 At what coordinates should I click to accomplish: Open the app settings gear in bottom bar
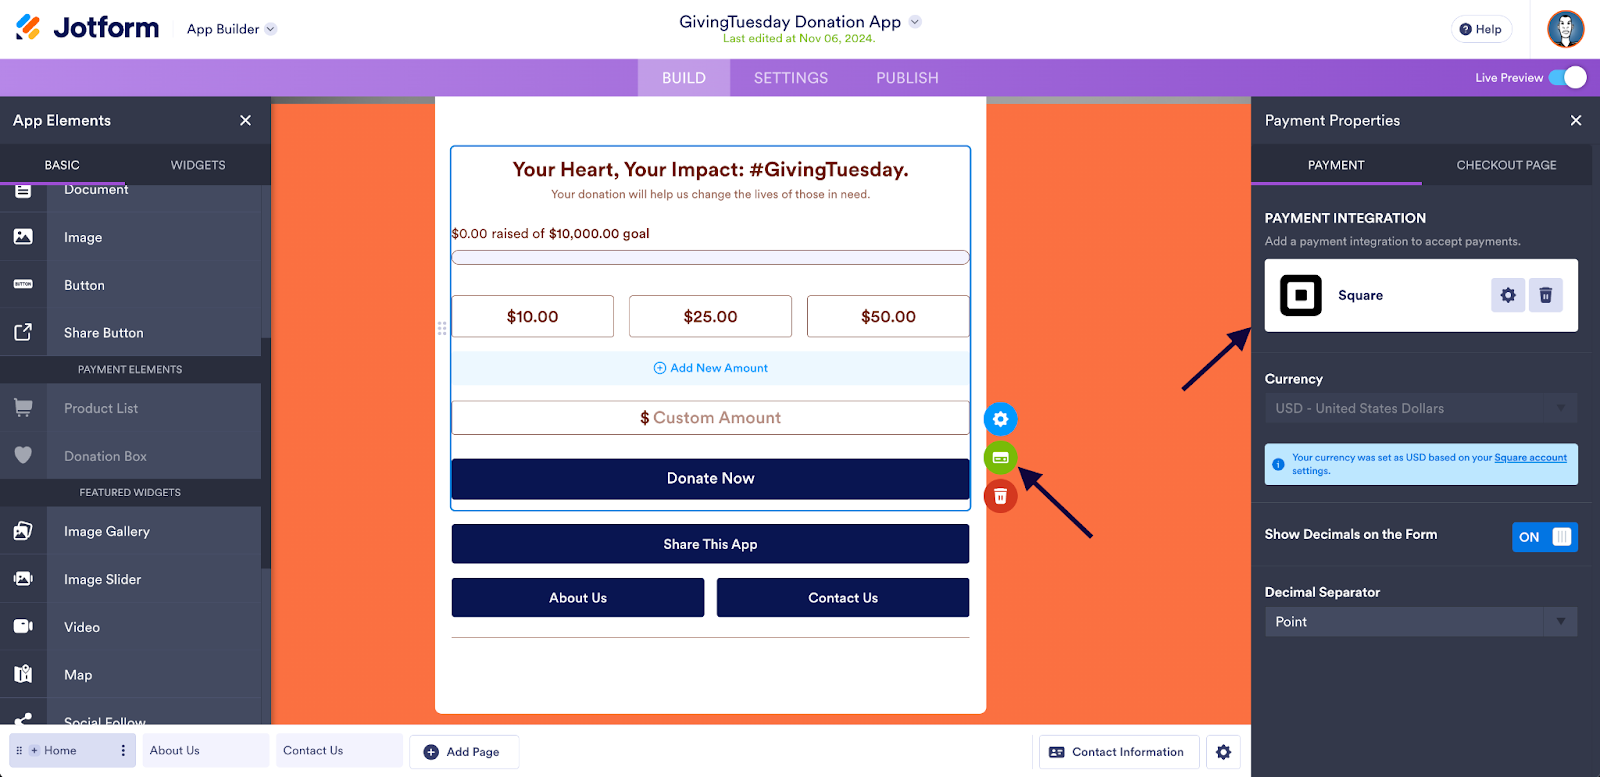coord(1223,752)
